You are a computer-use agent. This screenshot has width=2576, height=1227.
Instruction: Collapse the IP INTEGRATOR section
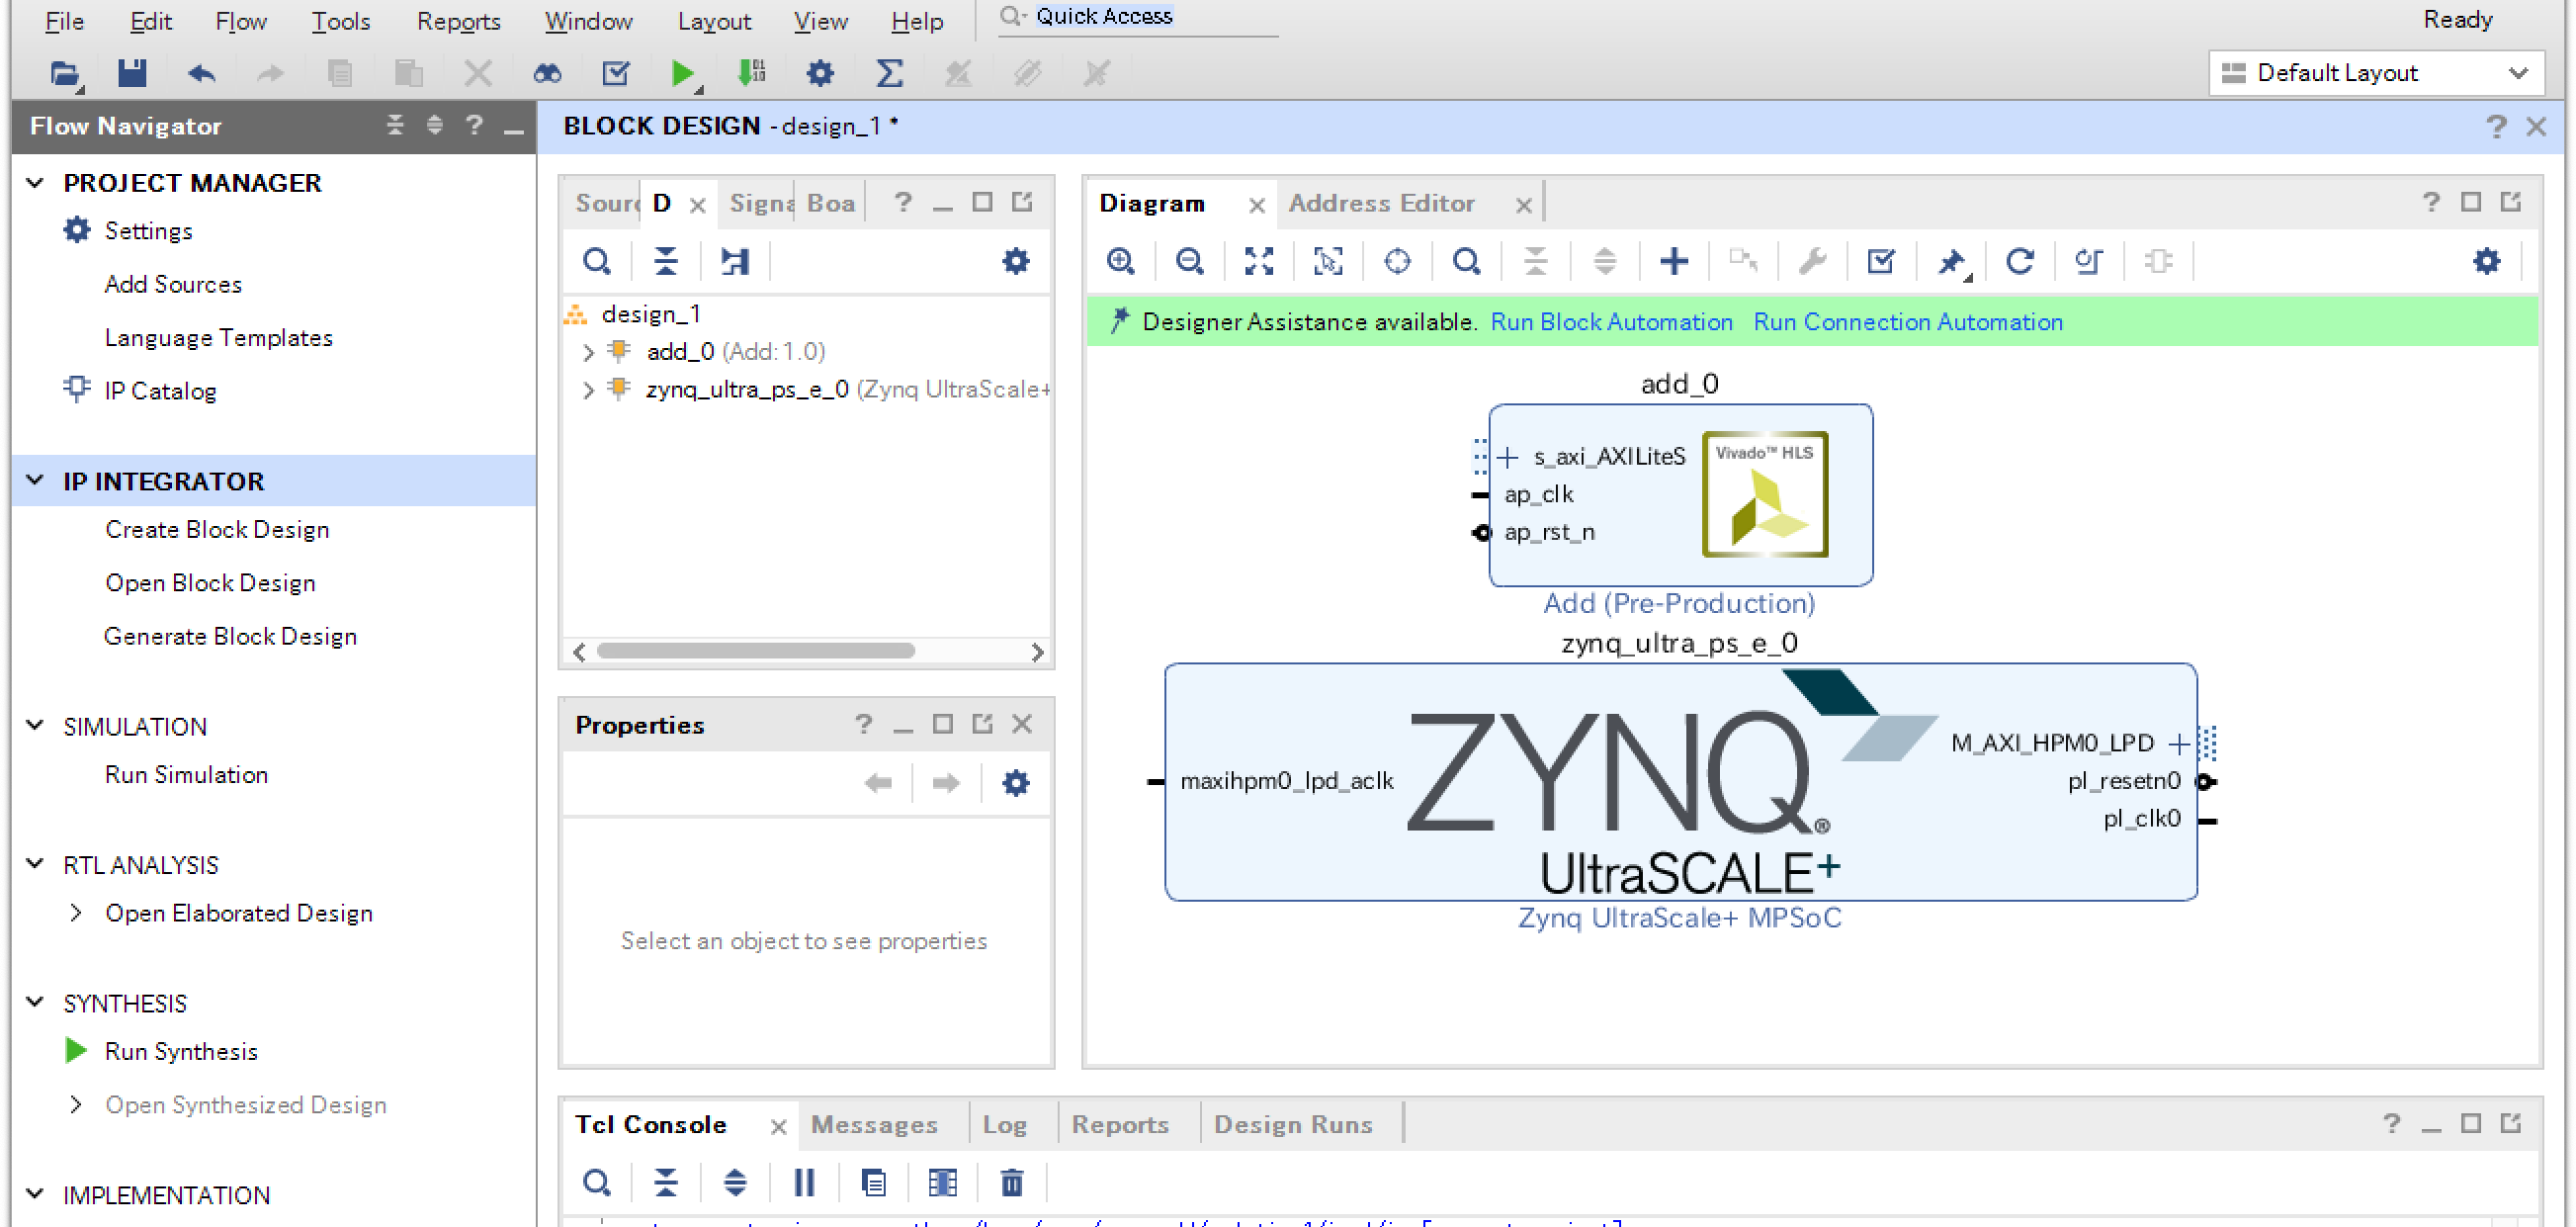coord(36,481)
